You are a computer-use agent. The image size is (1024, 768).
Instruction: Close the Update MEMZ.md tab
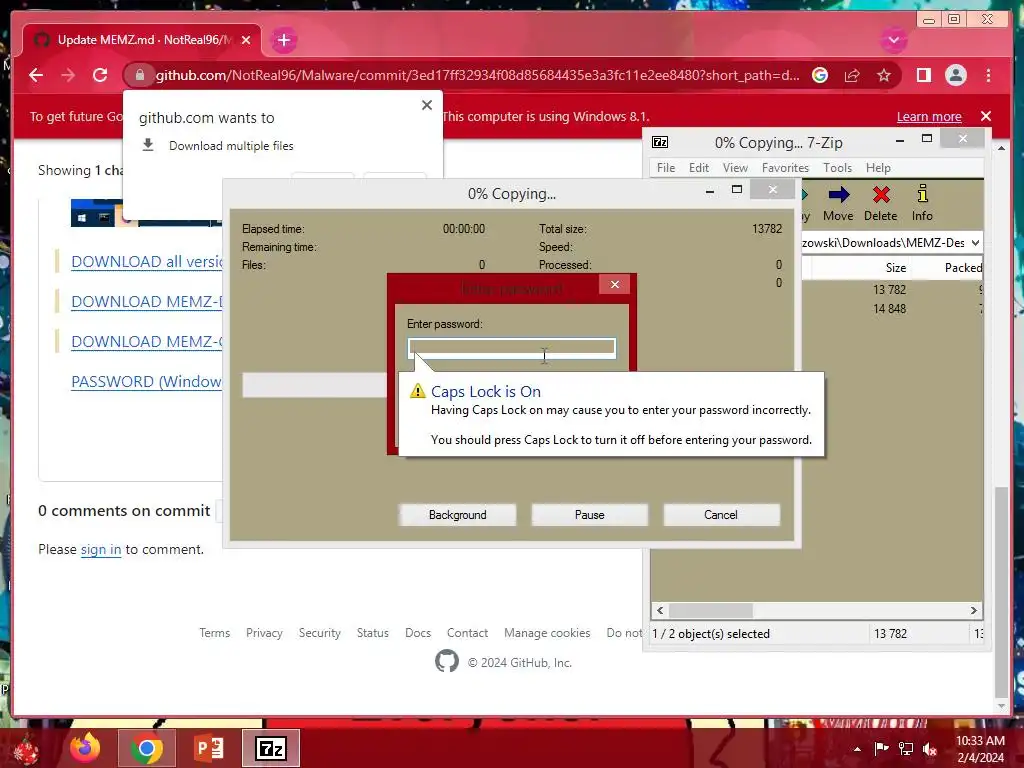pyautogui.click(x=246, y=40)
